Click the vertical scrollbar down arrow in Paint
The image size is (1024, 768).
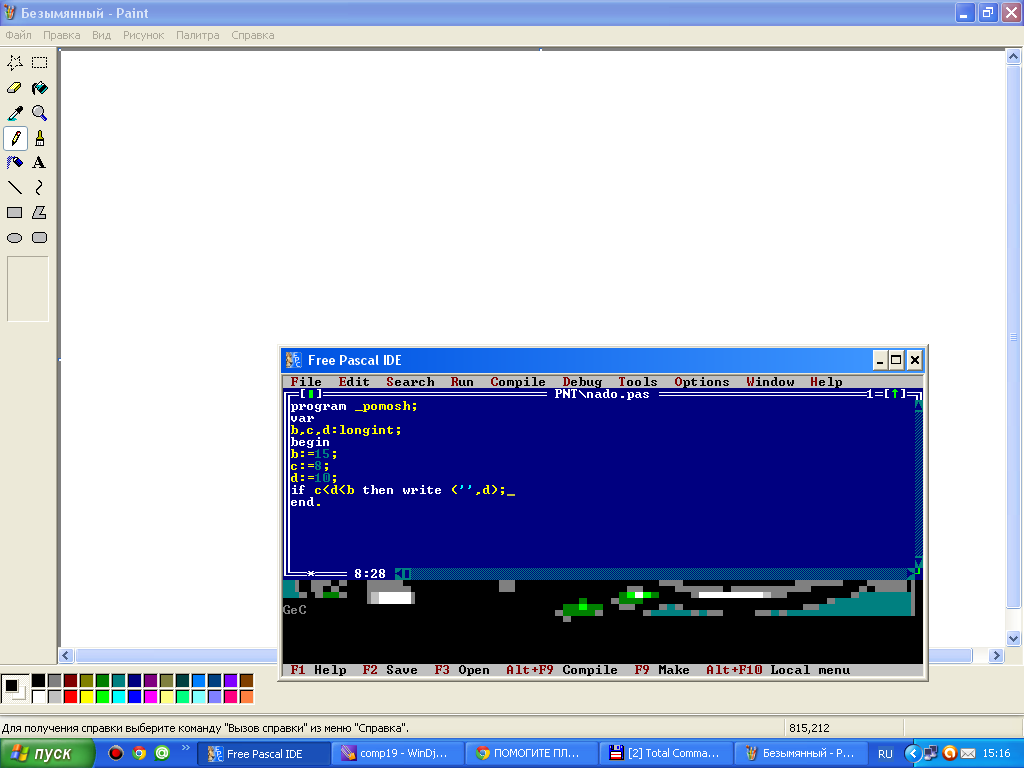(1013, 638)
